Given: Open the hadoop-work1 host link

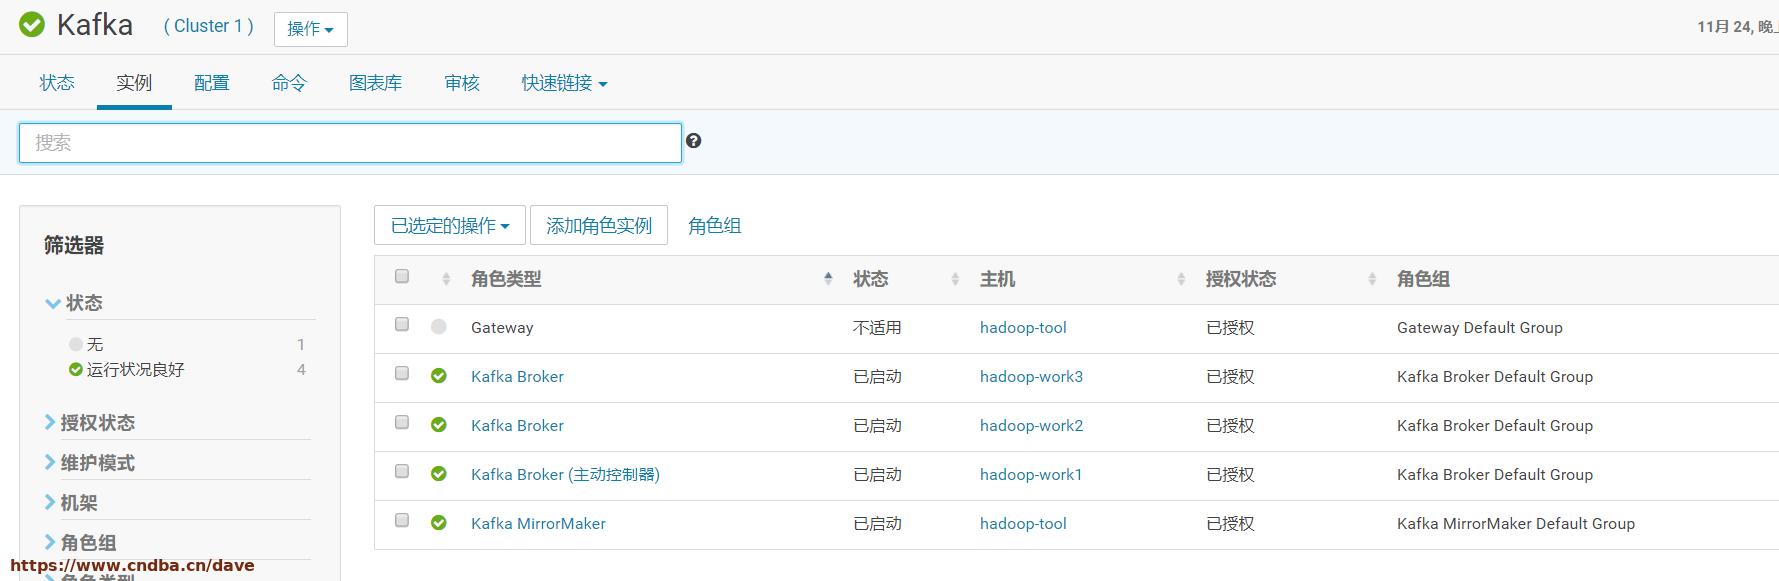Looking at the screenshot, I should click(1031, 475).
